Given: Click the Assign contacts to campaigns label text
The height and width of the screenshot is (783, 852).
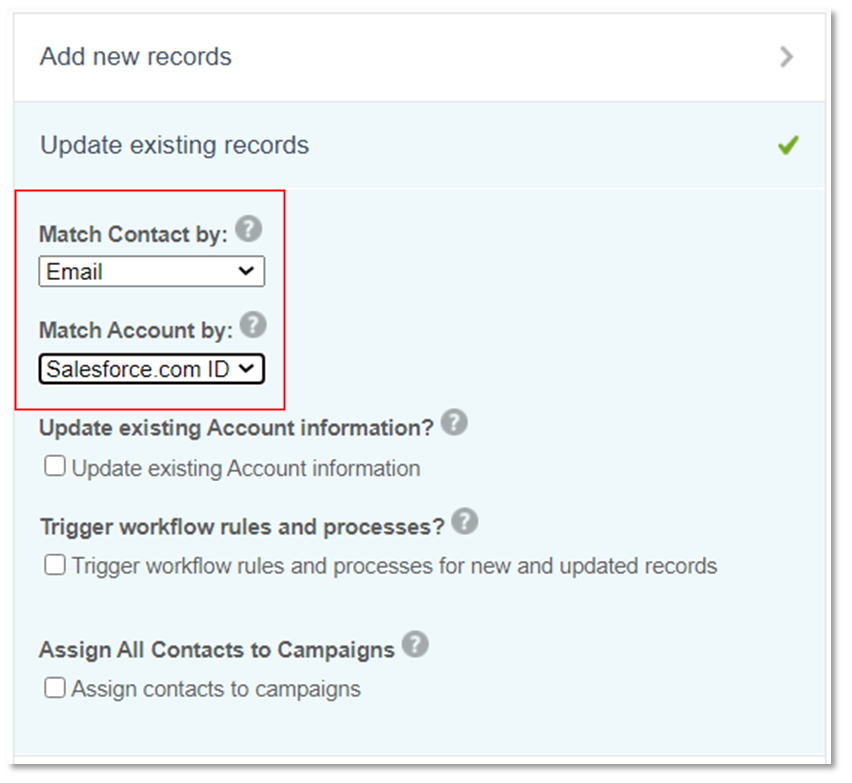Looking at the screenshot, I should pyautogui.click(x=216, y=689).
